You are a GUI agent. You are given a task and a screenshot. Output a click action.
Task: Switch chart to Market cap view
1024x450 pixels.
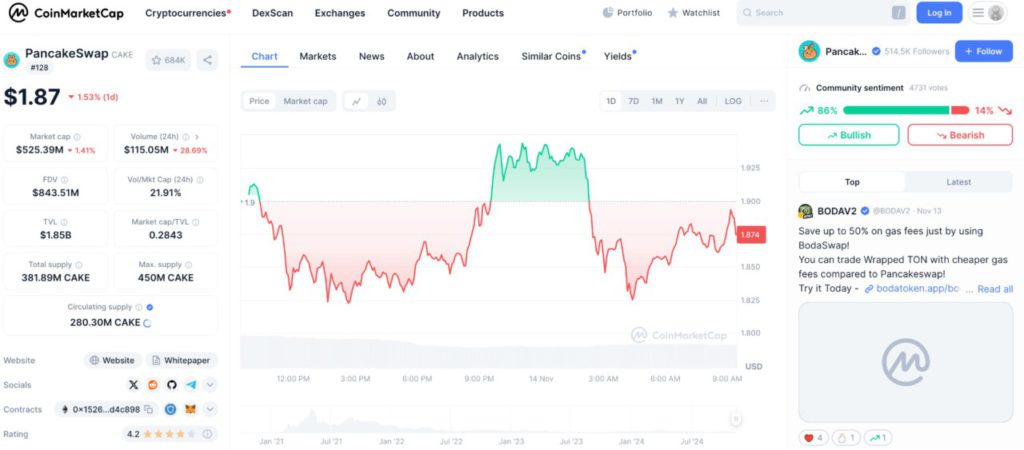pyautogui.click(x=305, y=101)
